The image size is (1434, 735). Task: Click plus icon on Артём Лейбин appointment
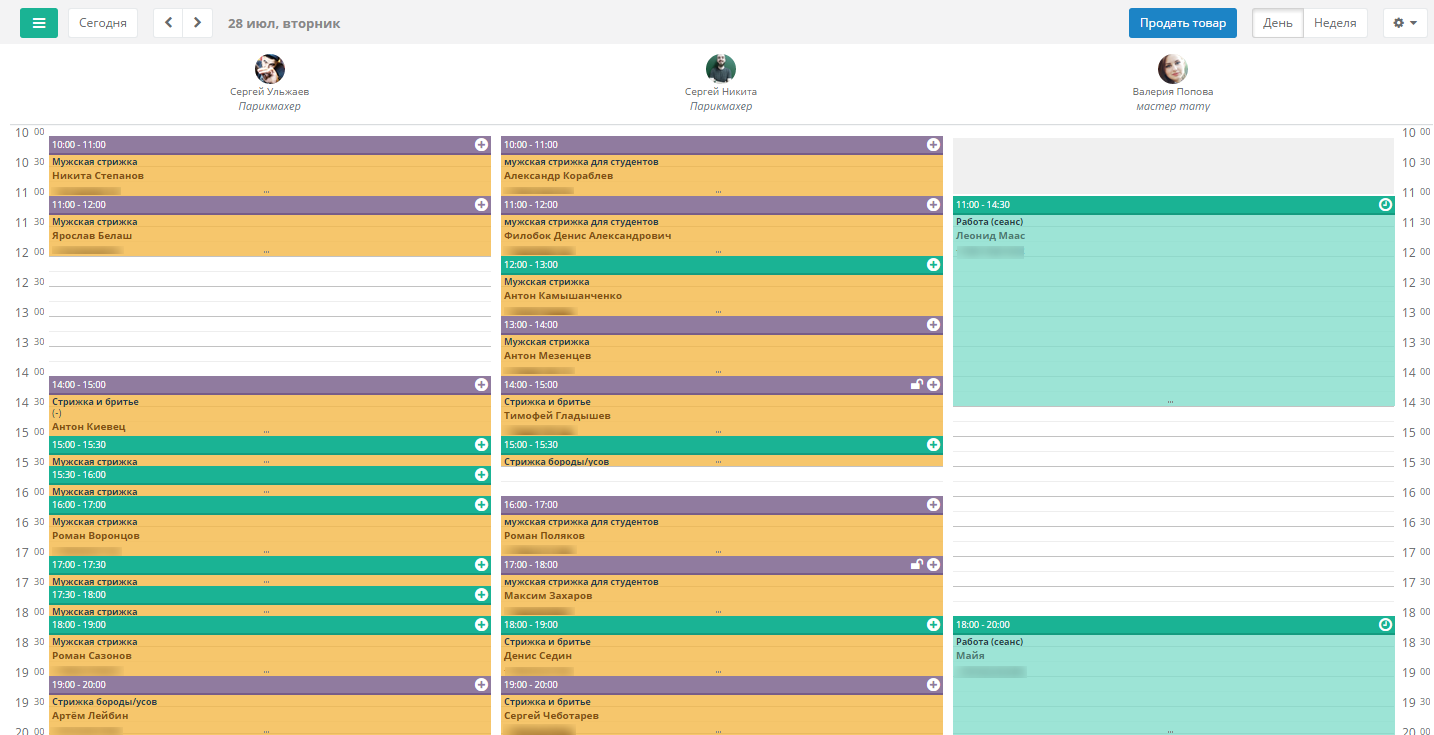click(x=481, y=685)
